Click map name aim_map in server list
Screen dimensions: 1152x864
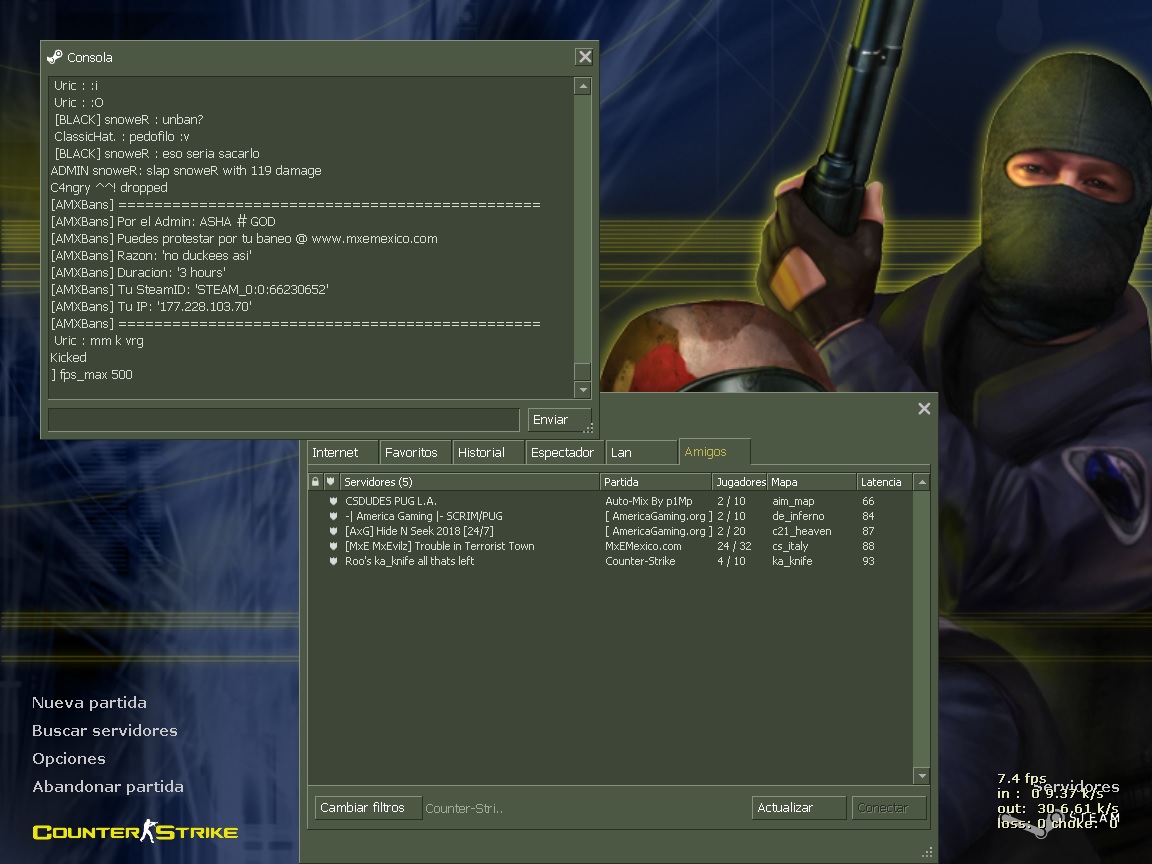(793, 501)
